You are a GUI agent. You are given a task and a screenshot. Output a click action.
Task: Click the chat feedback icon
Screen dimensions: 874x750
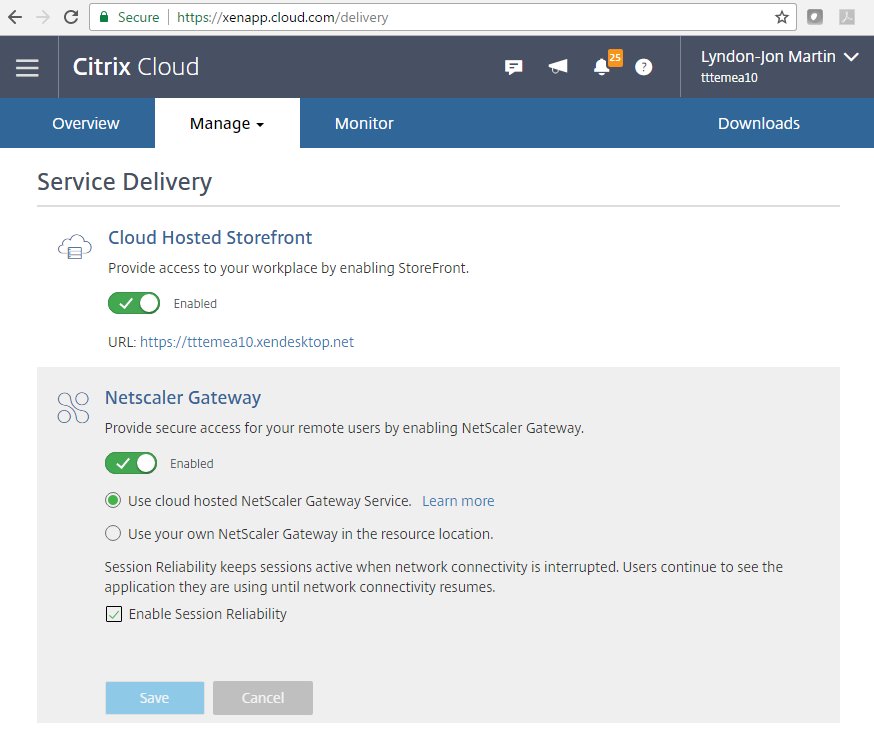pos(513,67)
